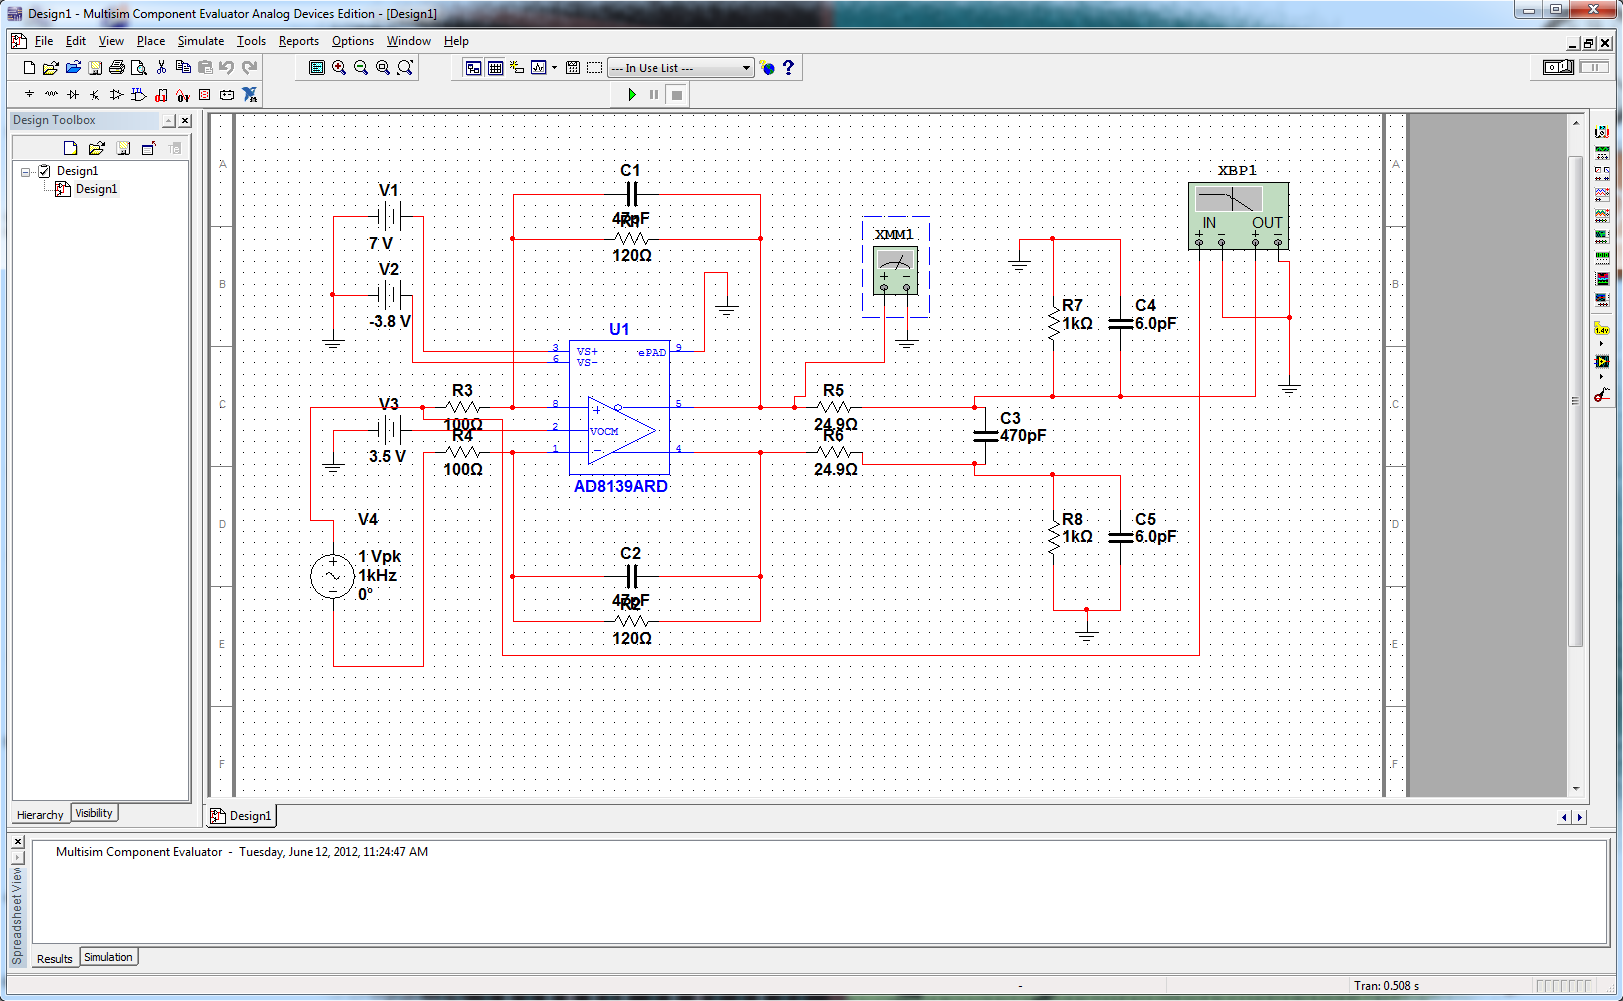The image size is (1623, 1001).
Task: Place a diode component
Action: pyautogui.click(x=73, y=95)
